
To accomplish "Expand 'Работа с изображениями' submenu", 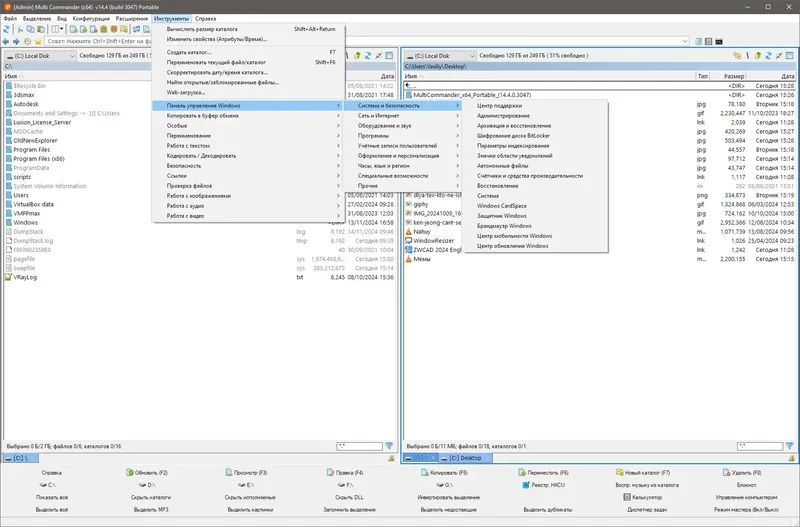I will pyautogui.click(x=248, y=196).
